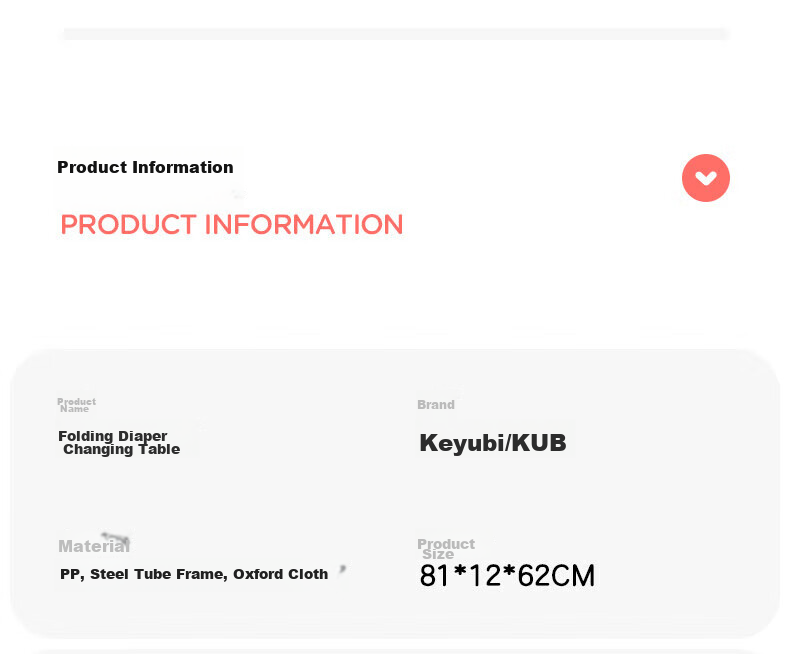
Task: Click the word INFORMATION in red title
Action: coord(304,225)
